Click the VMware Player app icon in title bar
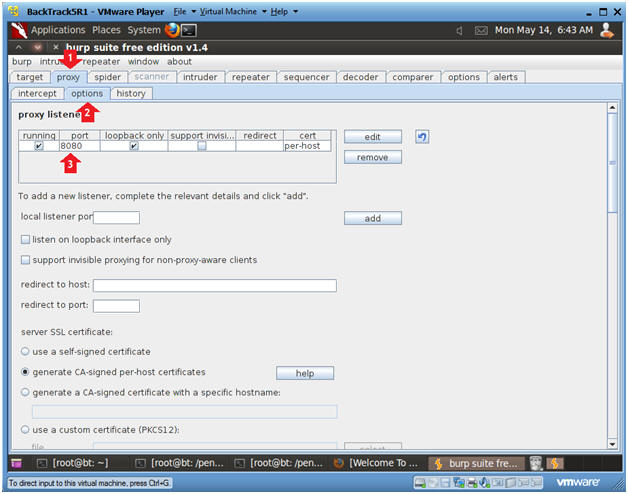 (14, 12)
